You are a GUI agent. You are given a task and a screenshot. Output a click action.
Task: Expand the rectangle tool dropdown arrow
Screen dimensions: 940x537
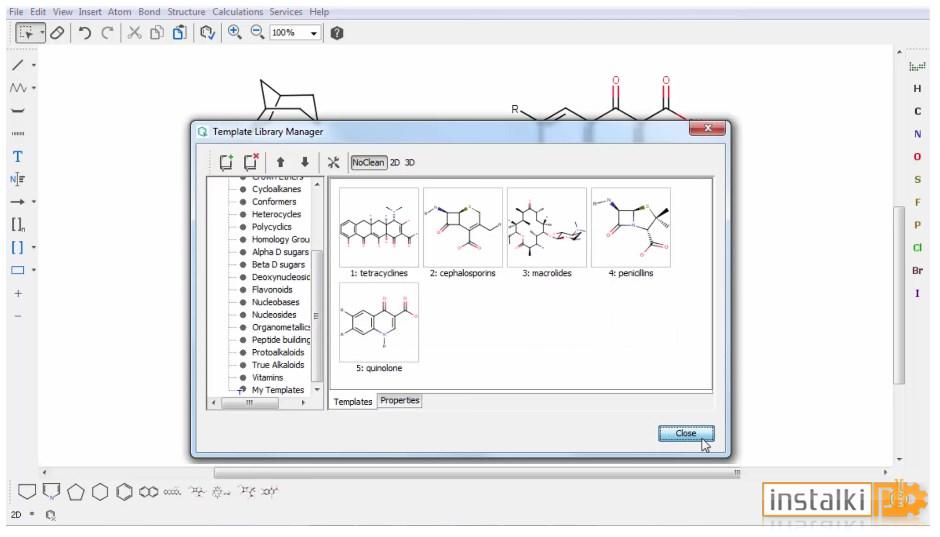pos(34,270)
